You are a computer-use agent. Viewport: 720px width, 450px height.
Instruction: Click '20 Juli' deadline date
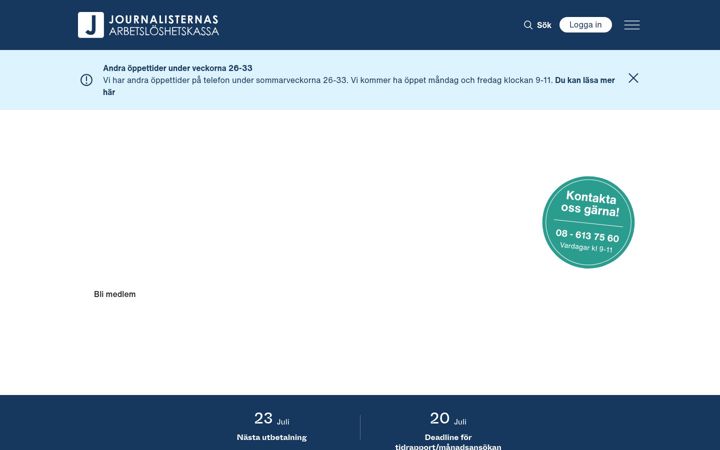tap(448, 418)
